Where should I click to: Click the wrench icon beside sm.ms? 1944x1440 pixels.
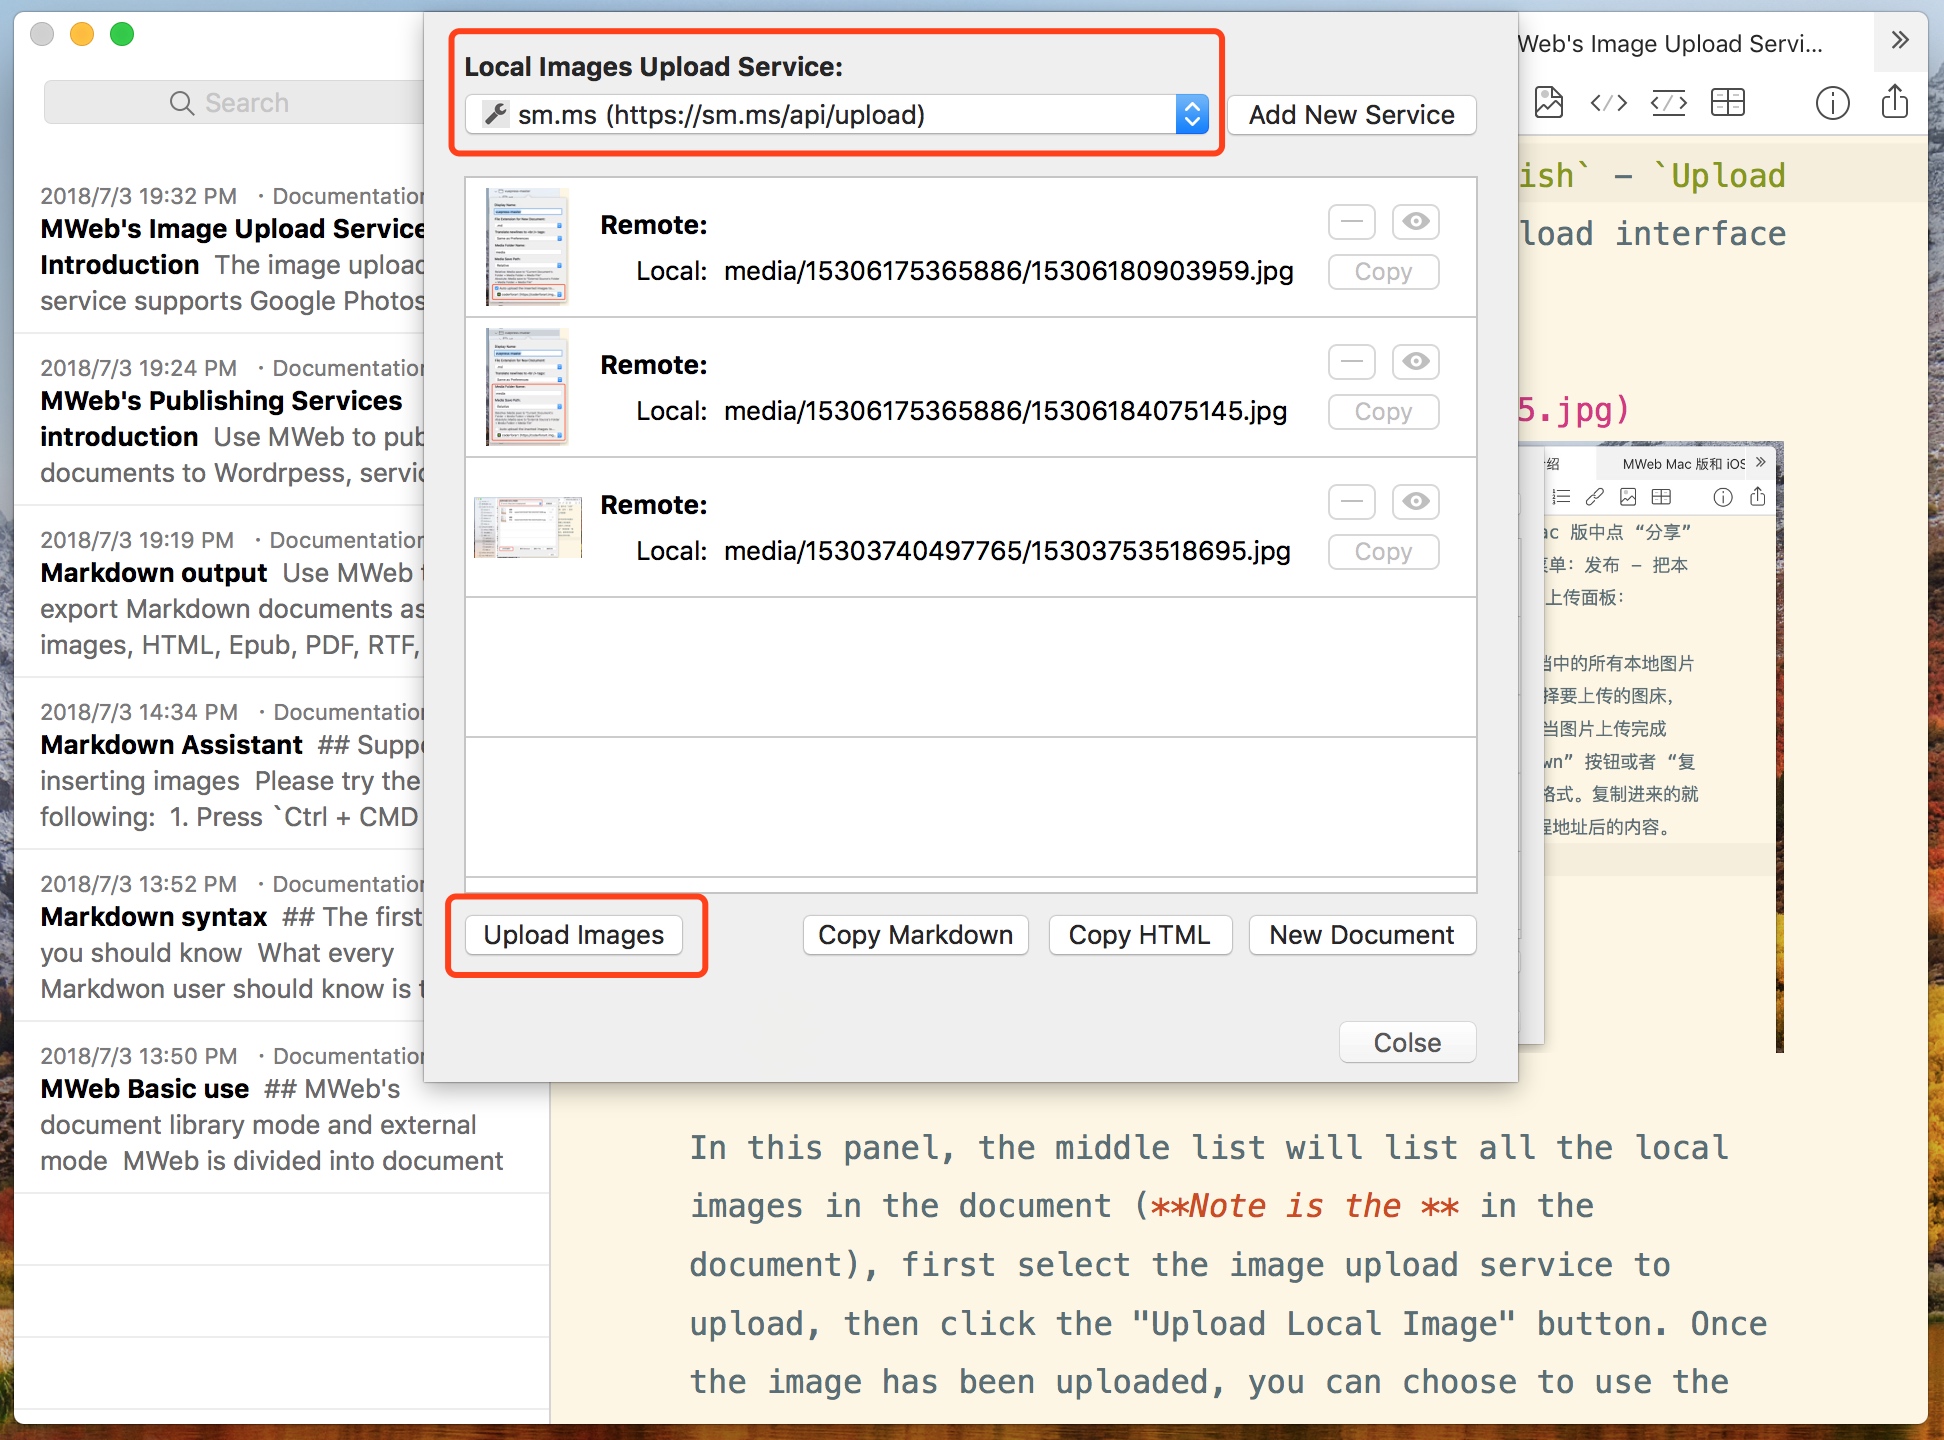click(x=496, y=114)
